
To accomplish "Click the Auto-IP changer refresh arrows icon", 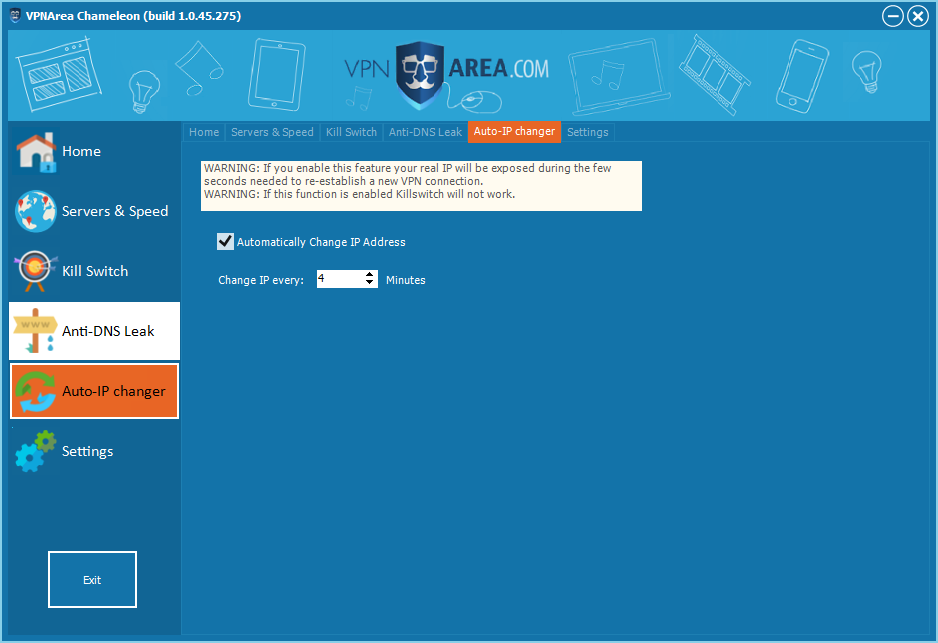I will 36,391.
